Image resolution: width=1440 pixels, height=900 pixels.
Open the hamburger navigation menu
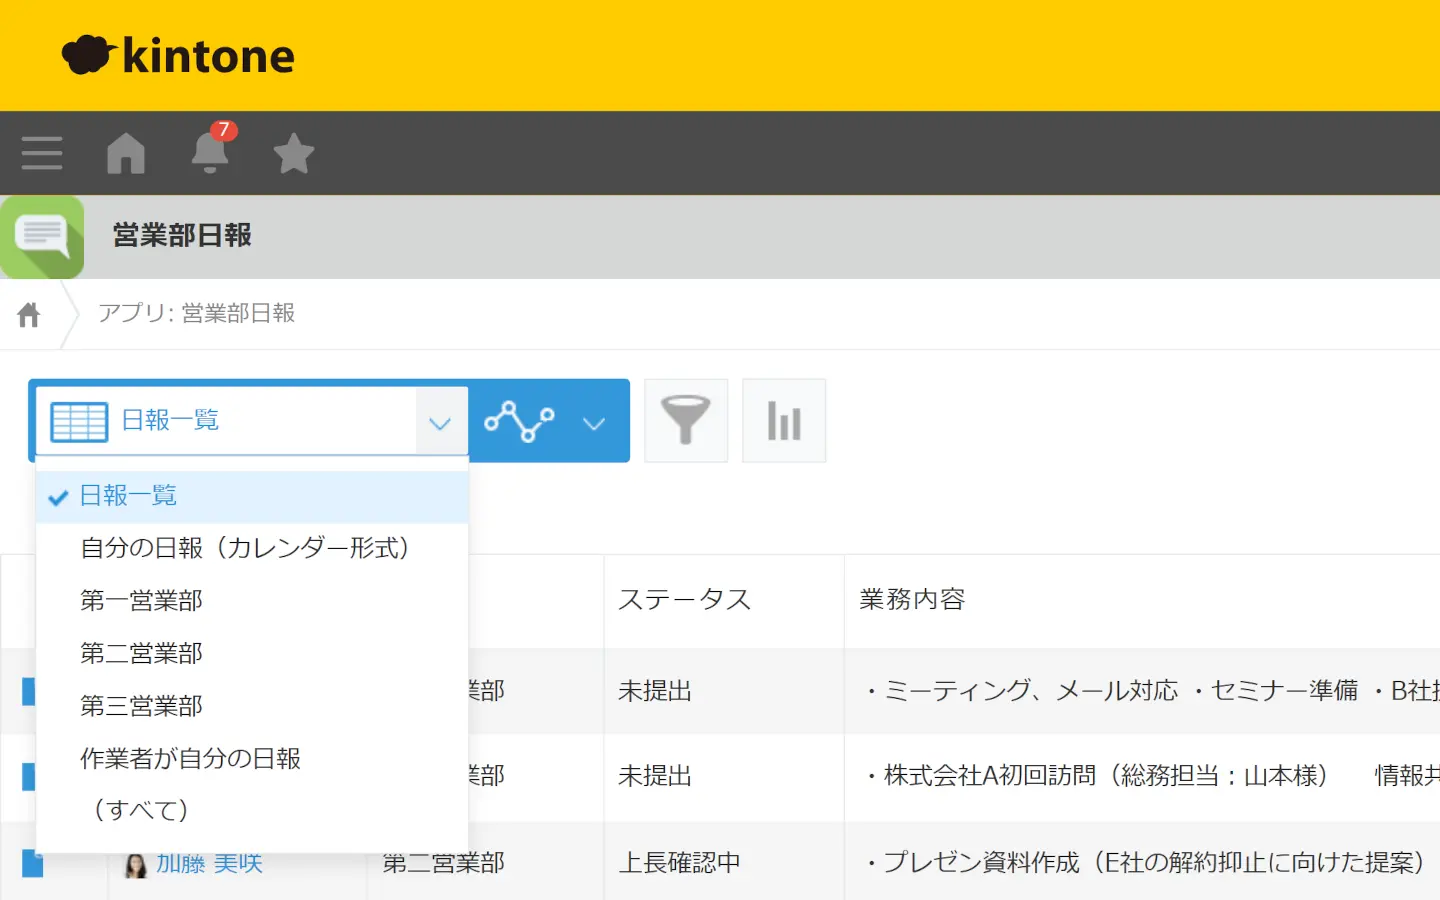pos(42,153)
